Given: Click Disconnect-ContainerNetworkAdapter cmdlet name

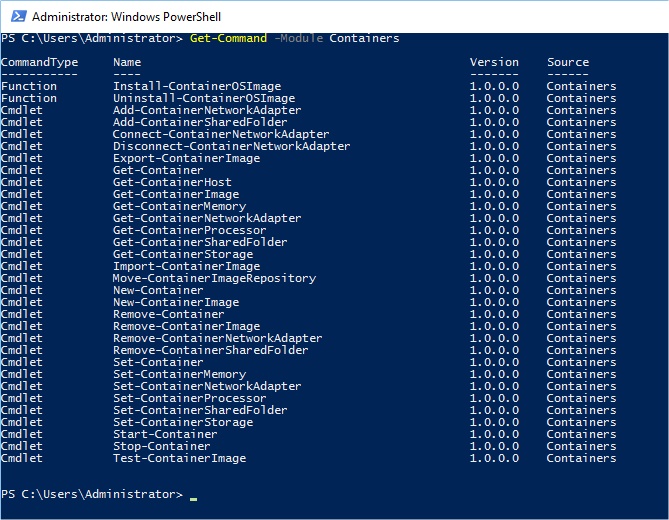Looking at the screenshot, I should (x=231, y=146).
